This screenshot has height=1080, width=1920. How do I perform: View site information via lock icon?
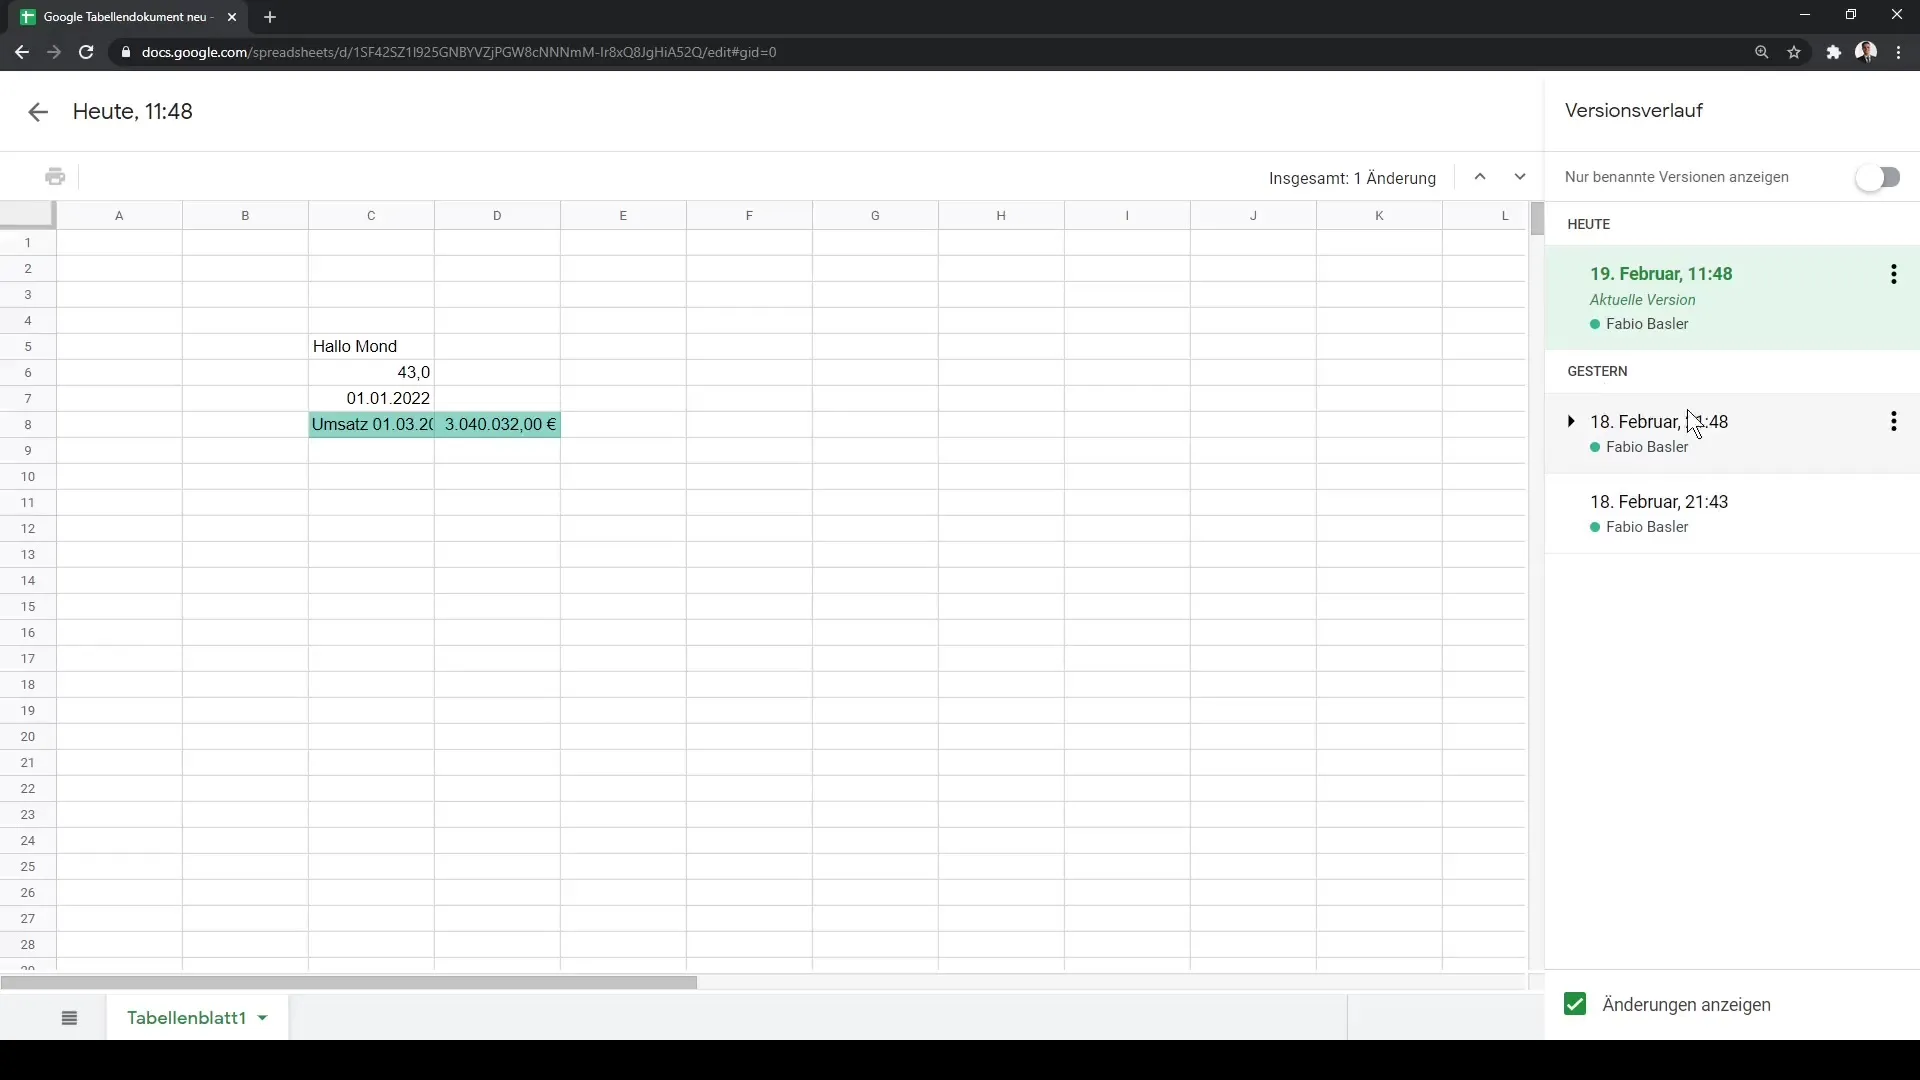click(125, 52)
